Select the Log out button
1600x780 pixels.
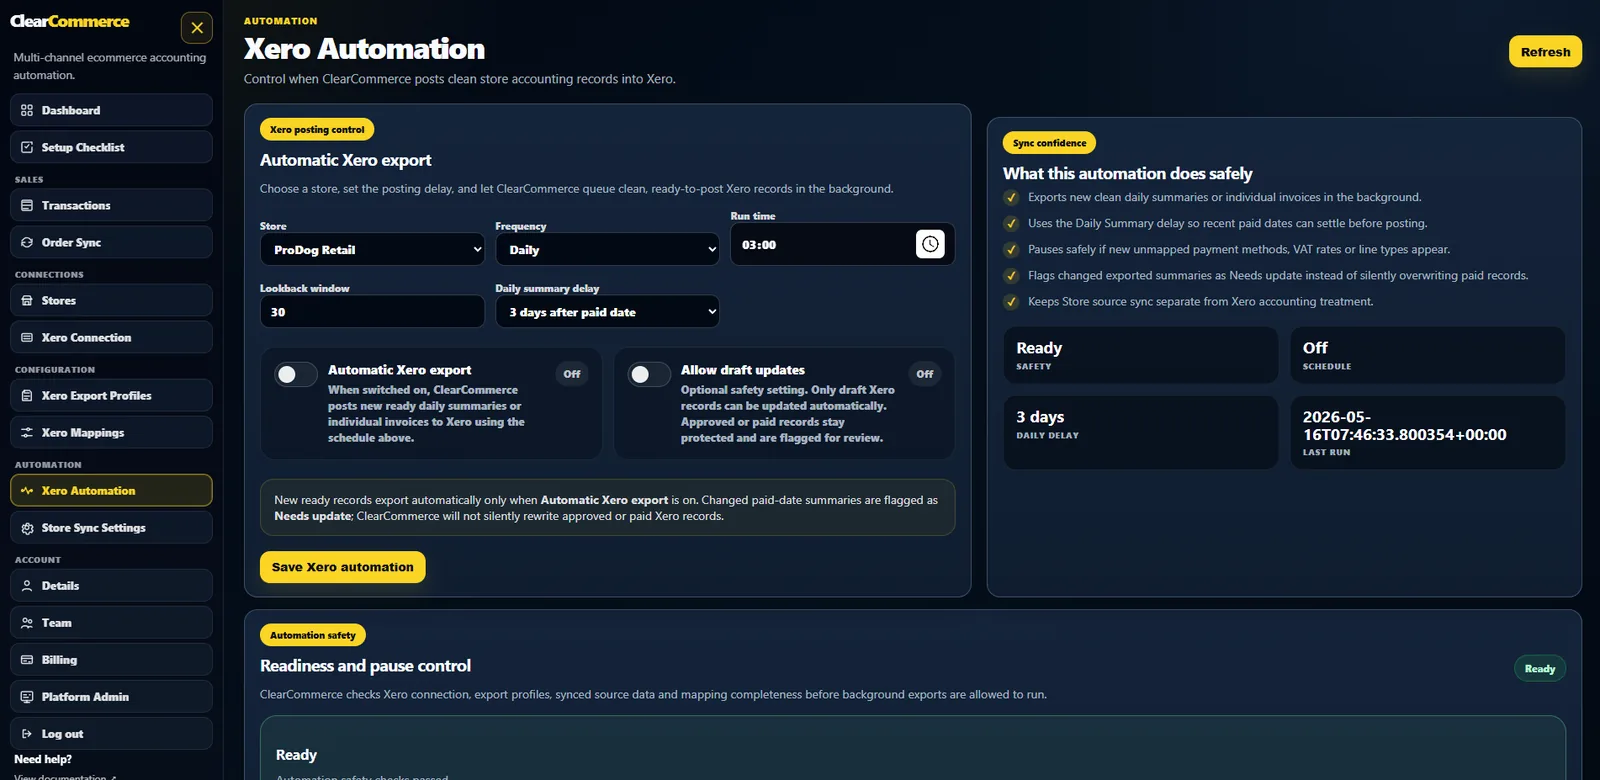tap(111, 733)
